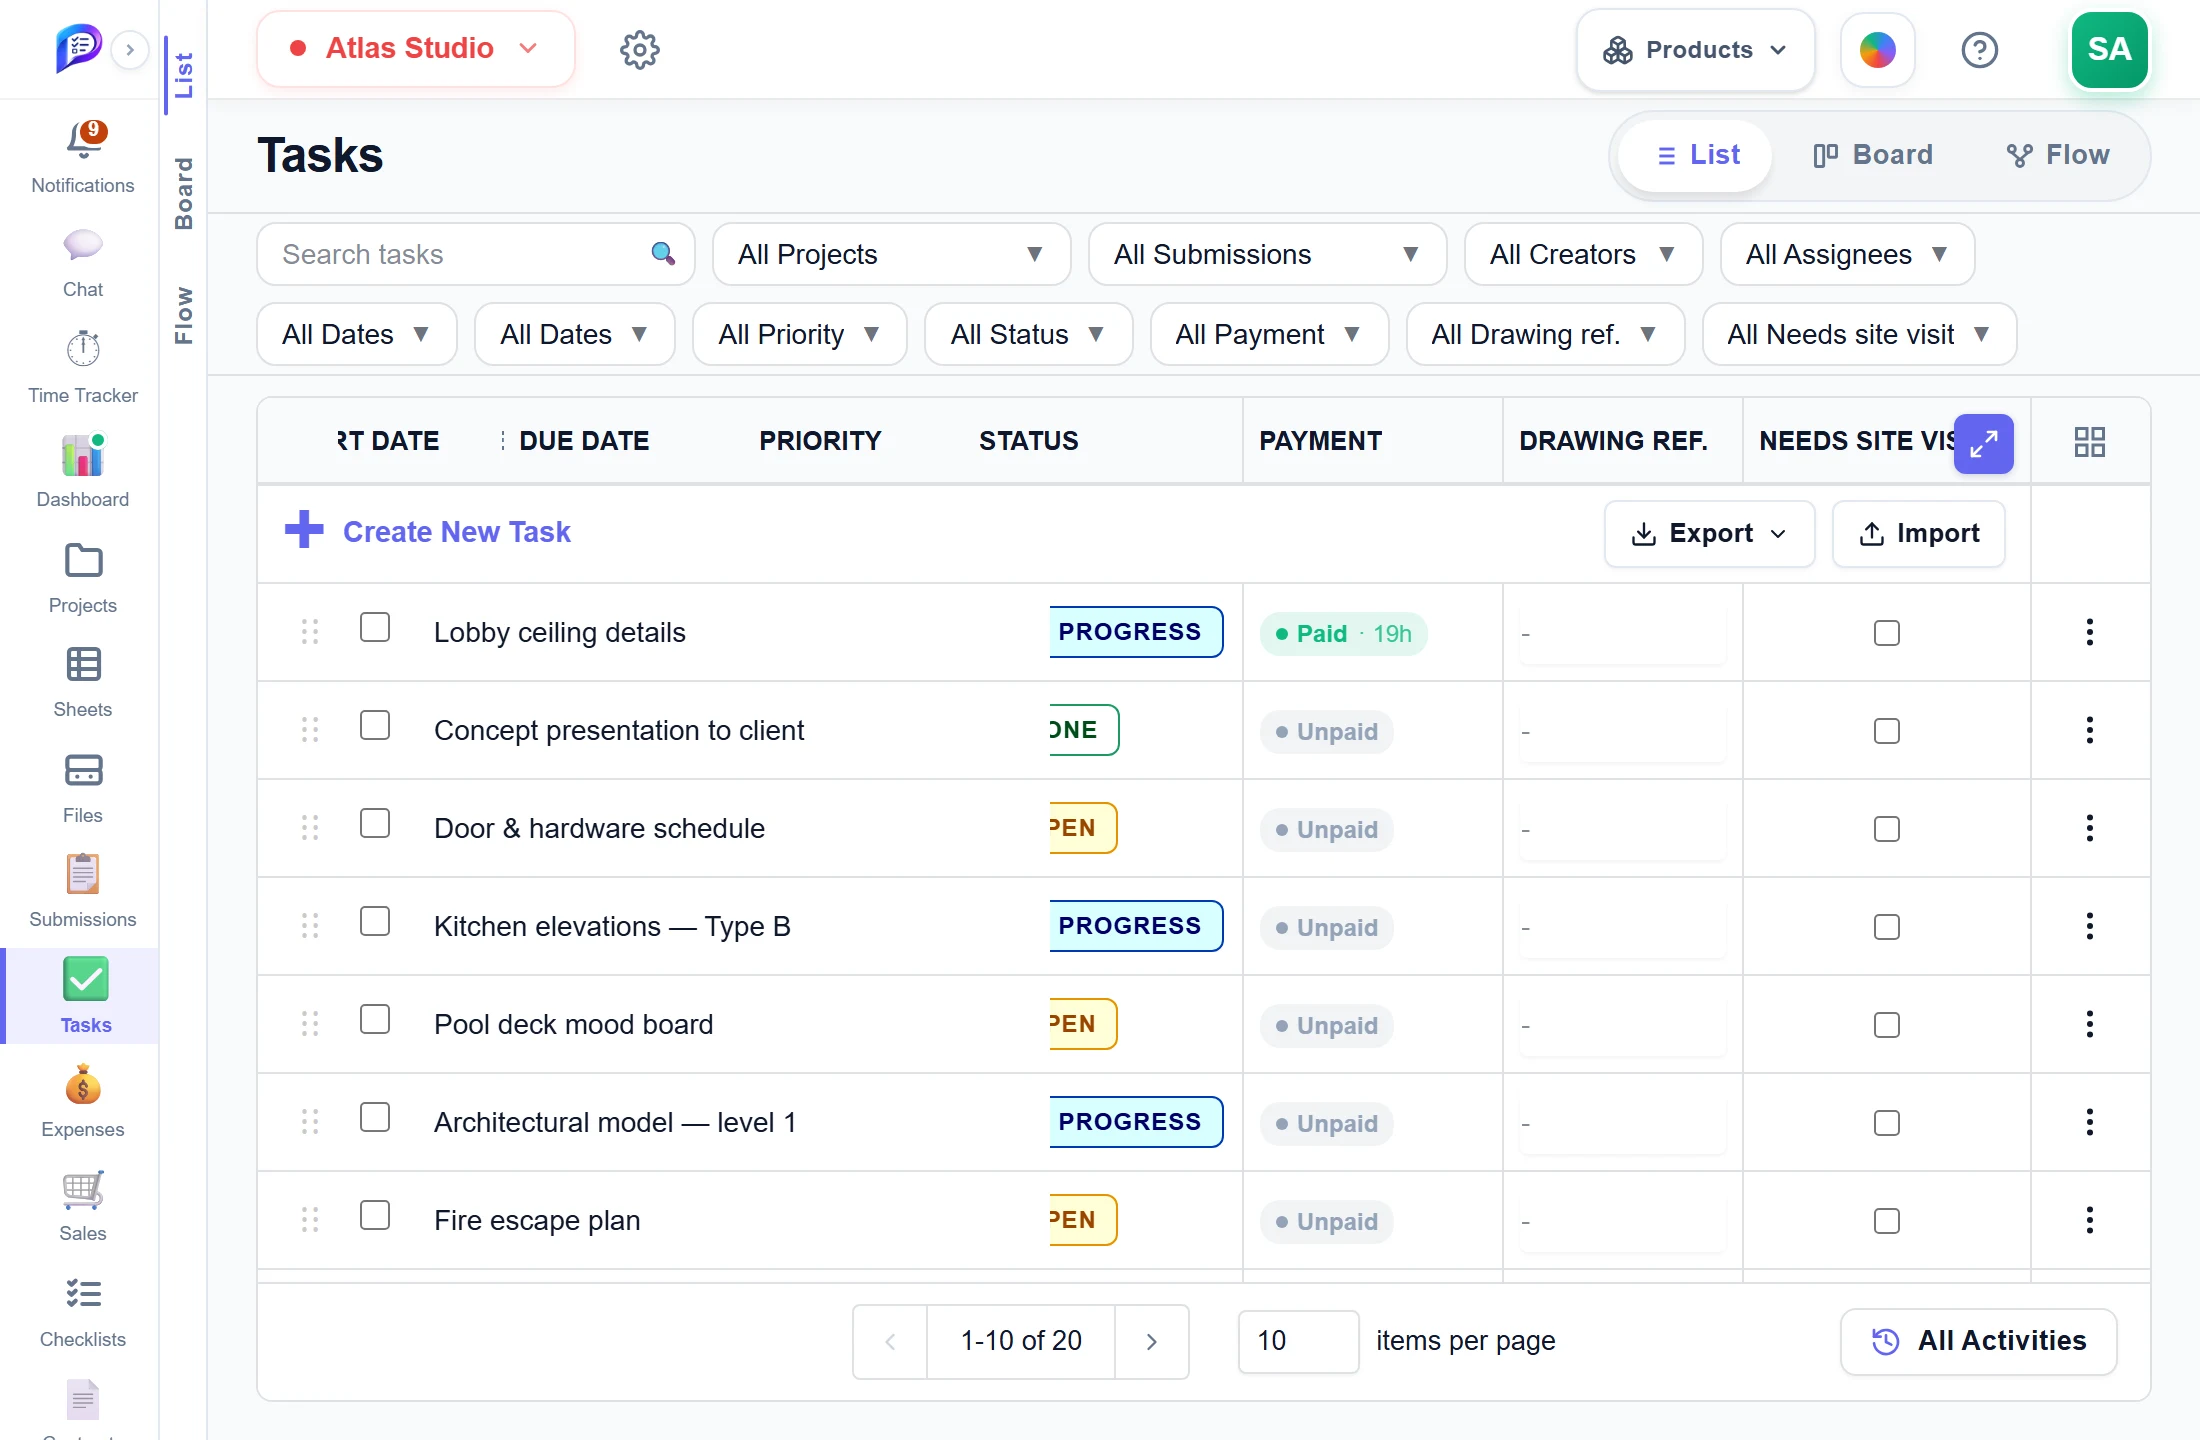This screenshot has width=2200, height=1440.
Task: Open the Export button menu
Action: coord(1709,533)
